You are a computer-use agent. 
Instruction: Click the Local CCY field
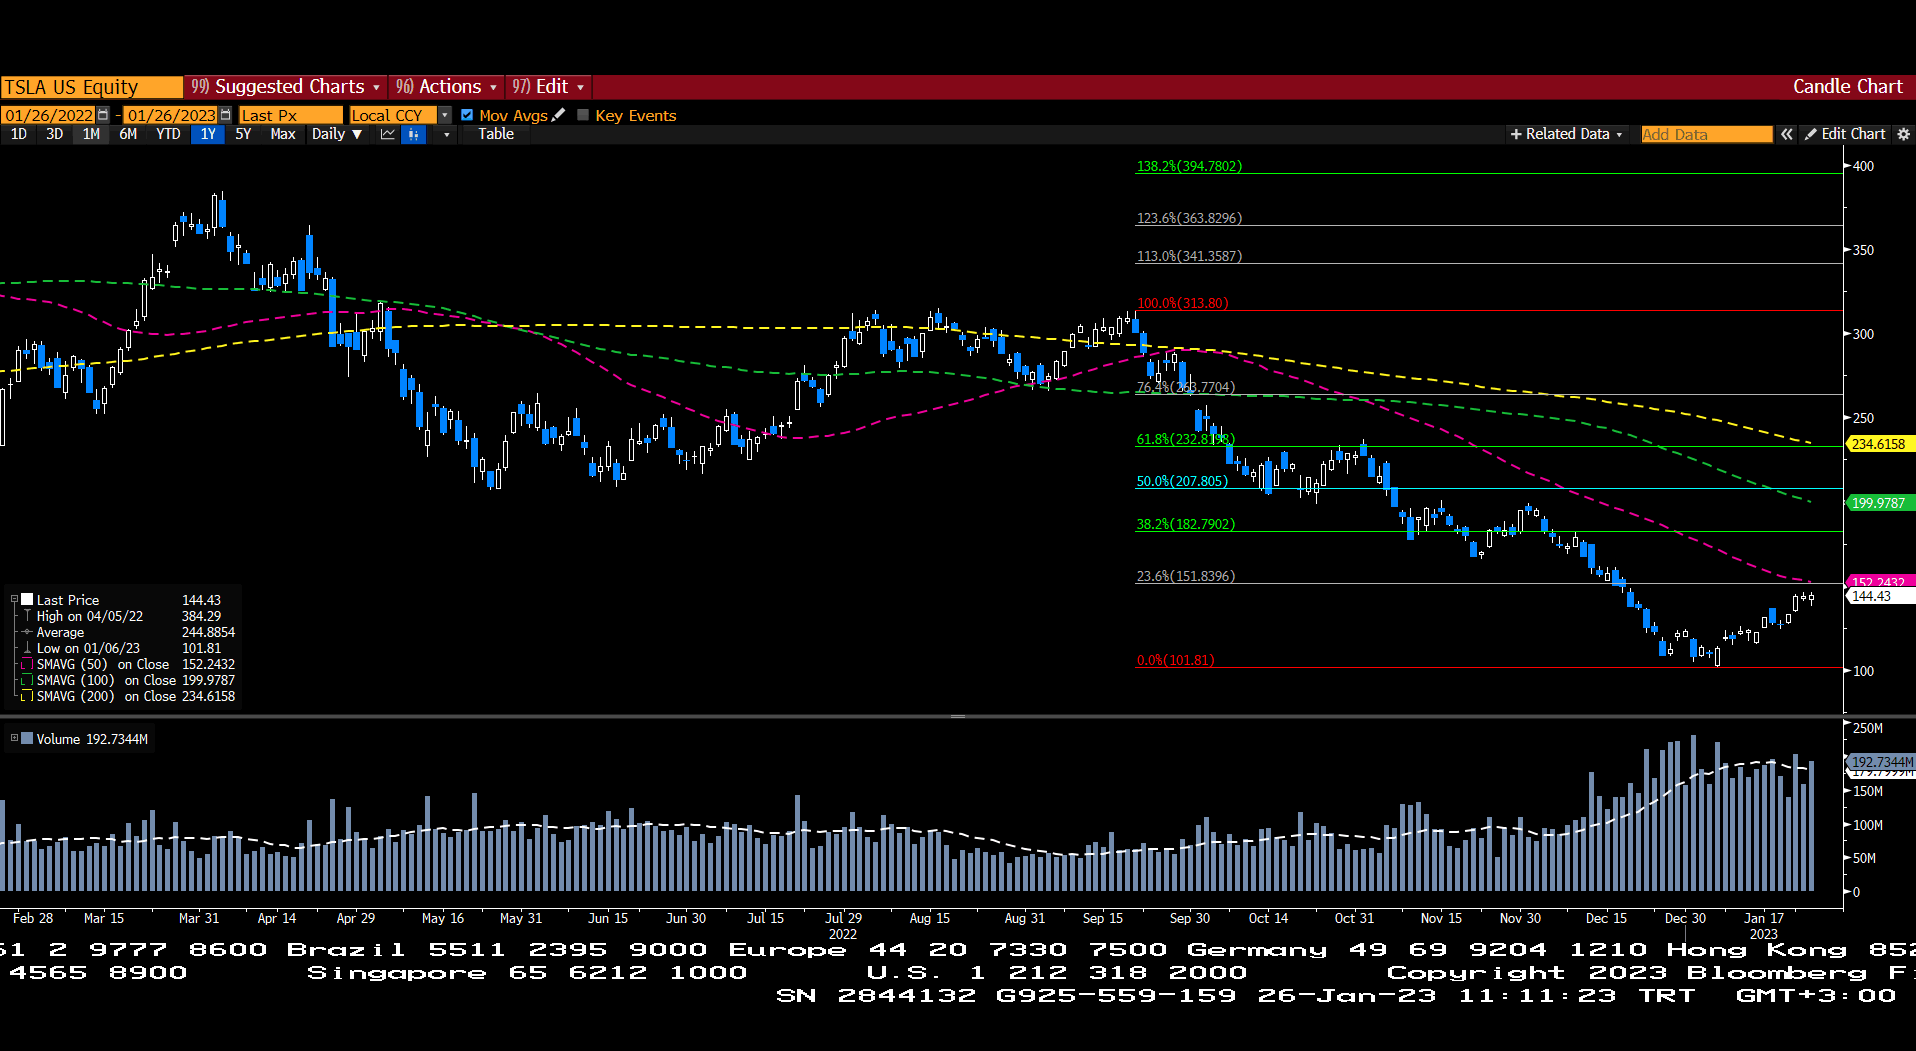[393, 115]
